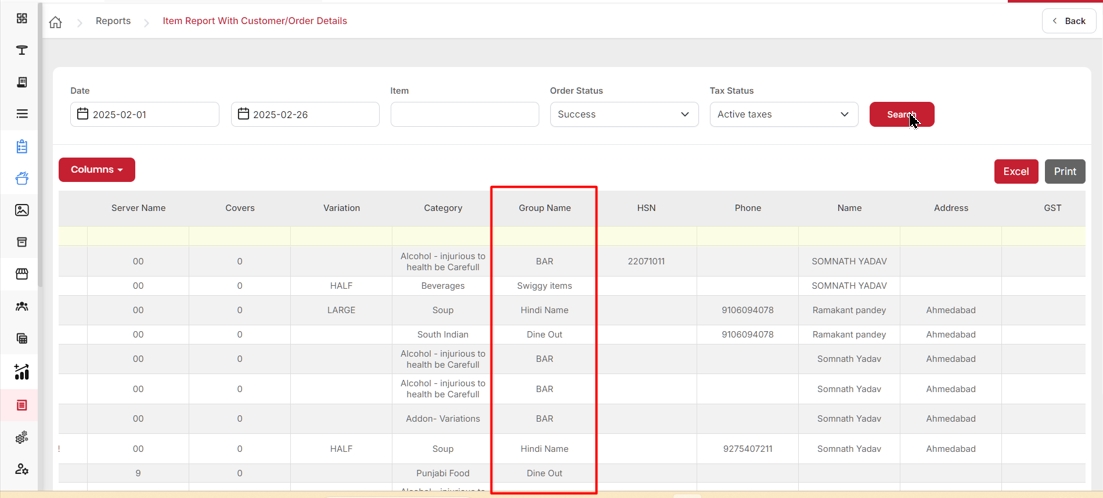Click the red Search button
This screenshot has height=498, width=1103.
pyautogui.click(x=902, y=115)
